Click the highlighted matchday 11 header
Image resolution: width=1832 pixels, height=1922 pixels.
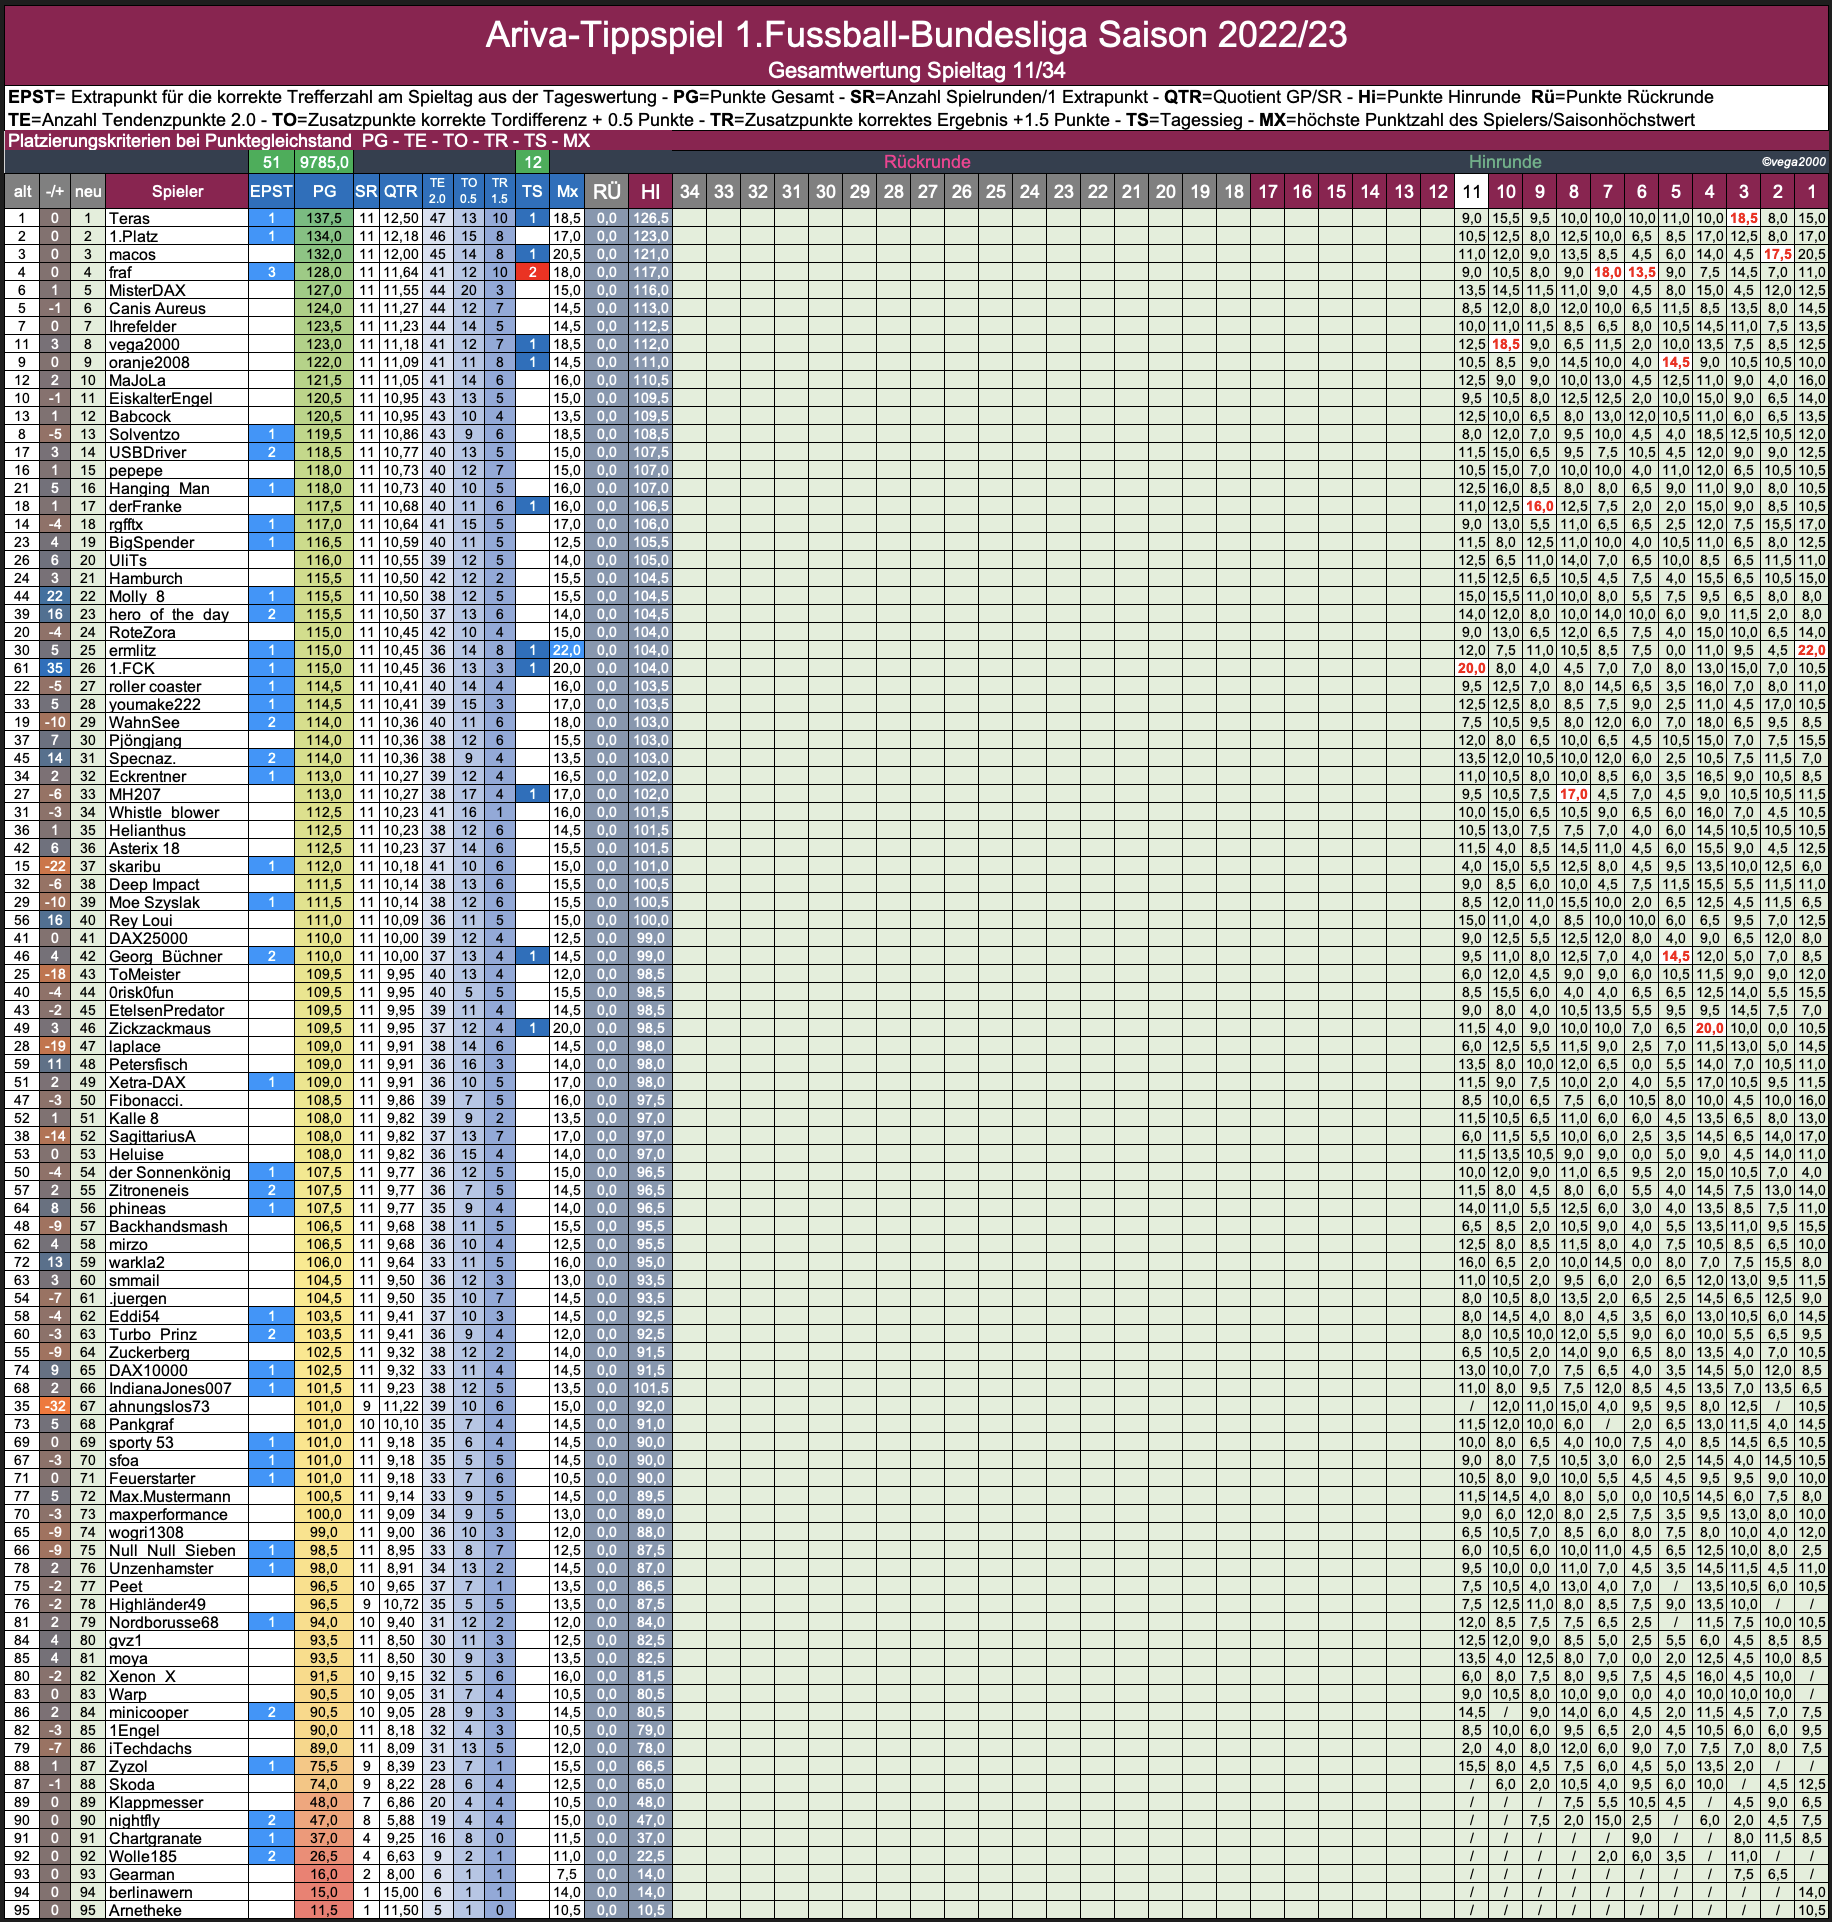pos(1471,191)
